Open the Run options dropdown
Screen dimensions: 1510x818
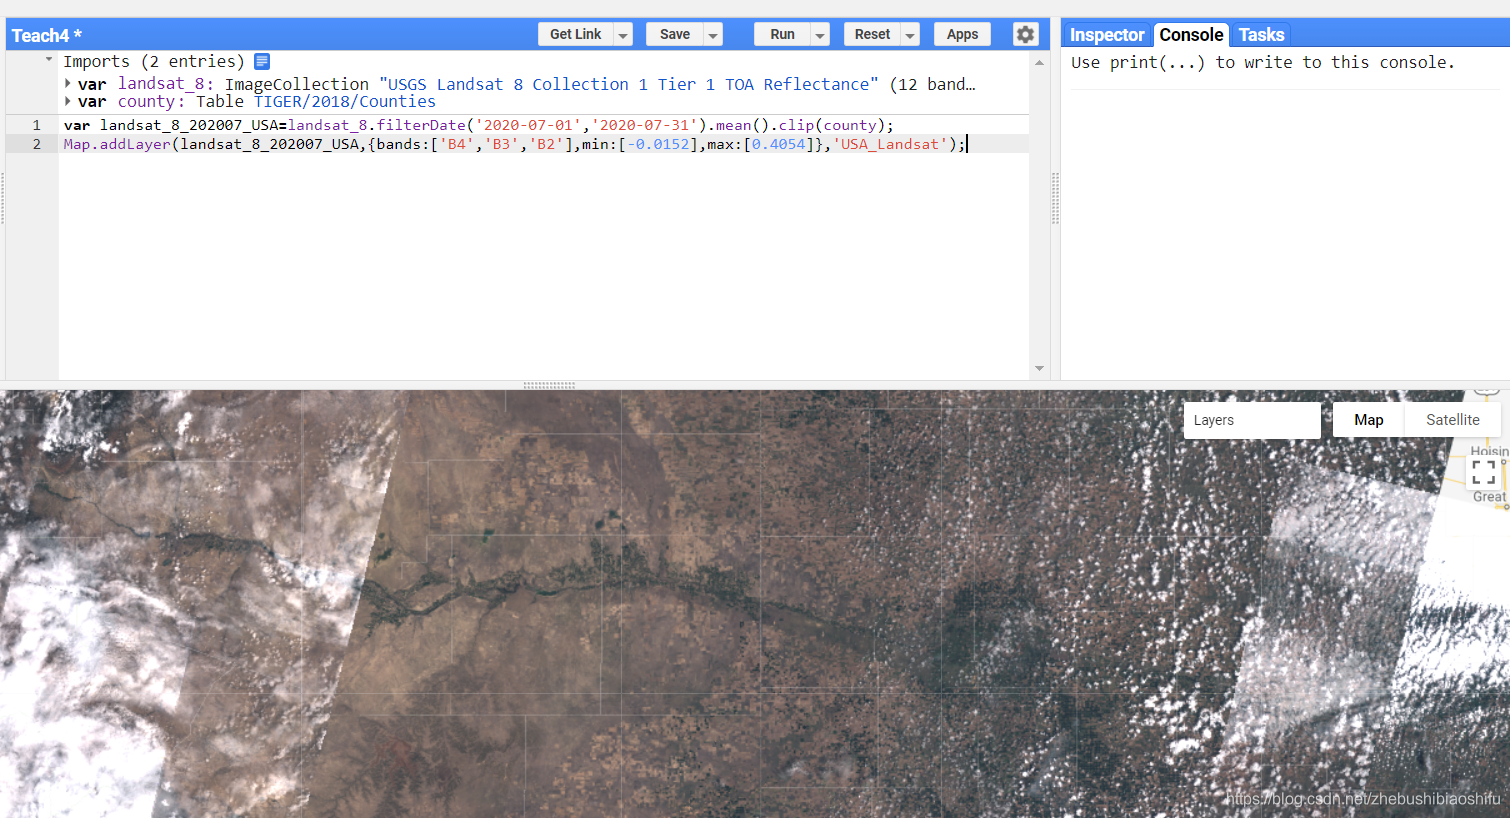point(820,33)
